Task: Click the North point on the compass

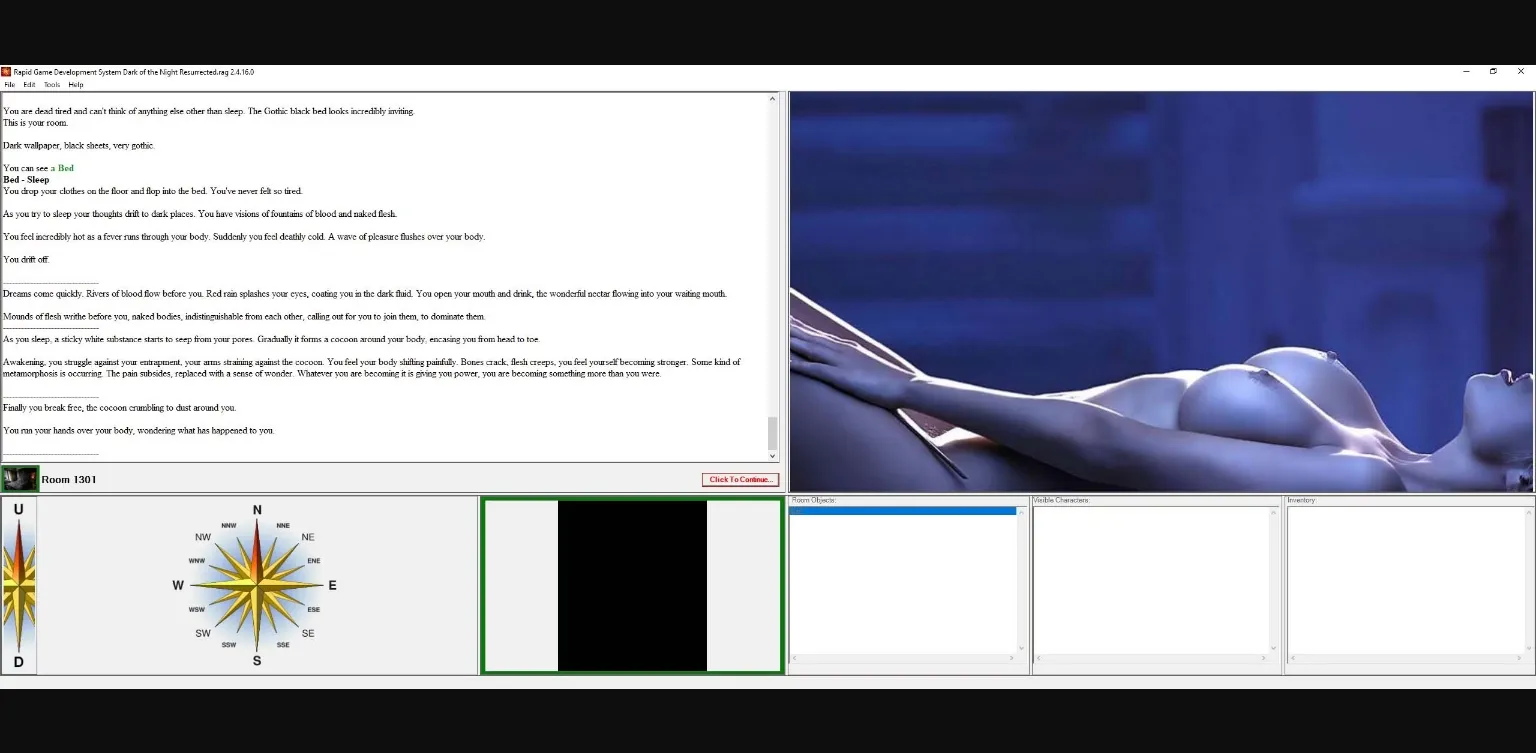Action: (x=257, y=511)
